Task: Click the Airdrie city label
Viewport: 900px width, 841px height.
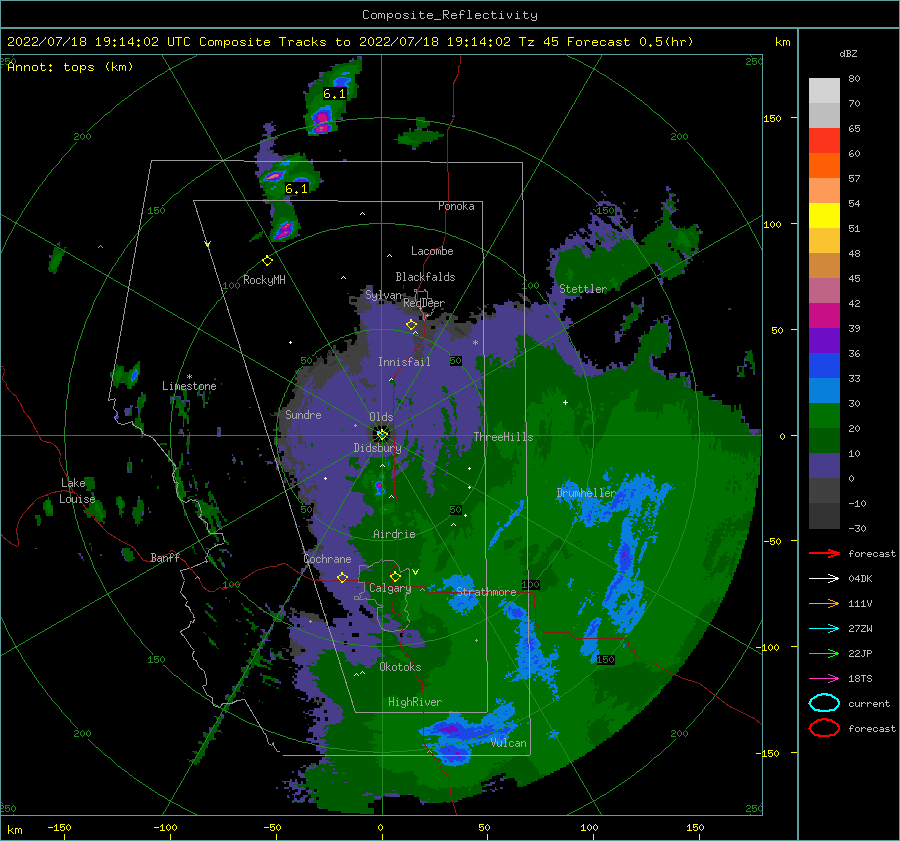Action: pyautogui.click(x=394, y=534)
